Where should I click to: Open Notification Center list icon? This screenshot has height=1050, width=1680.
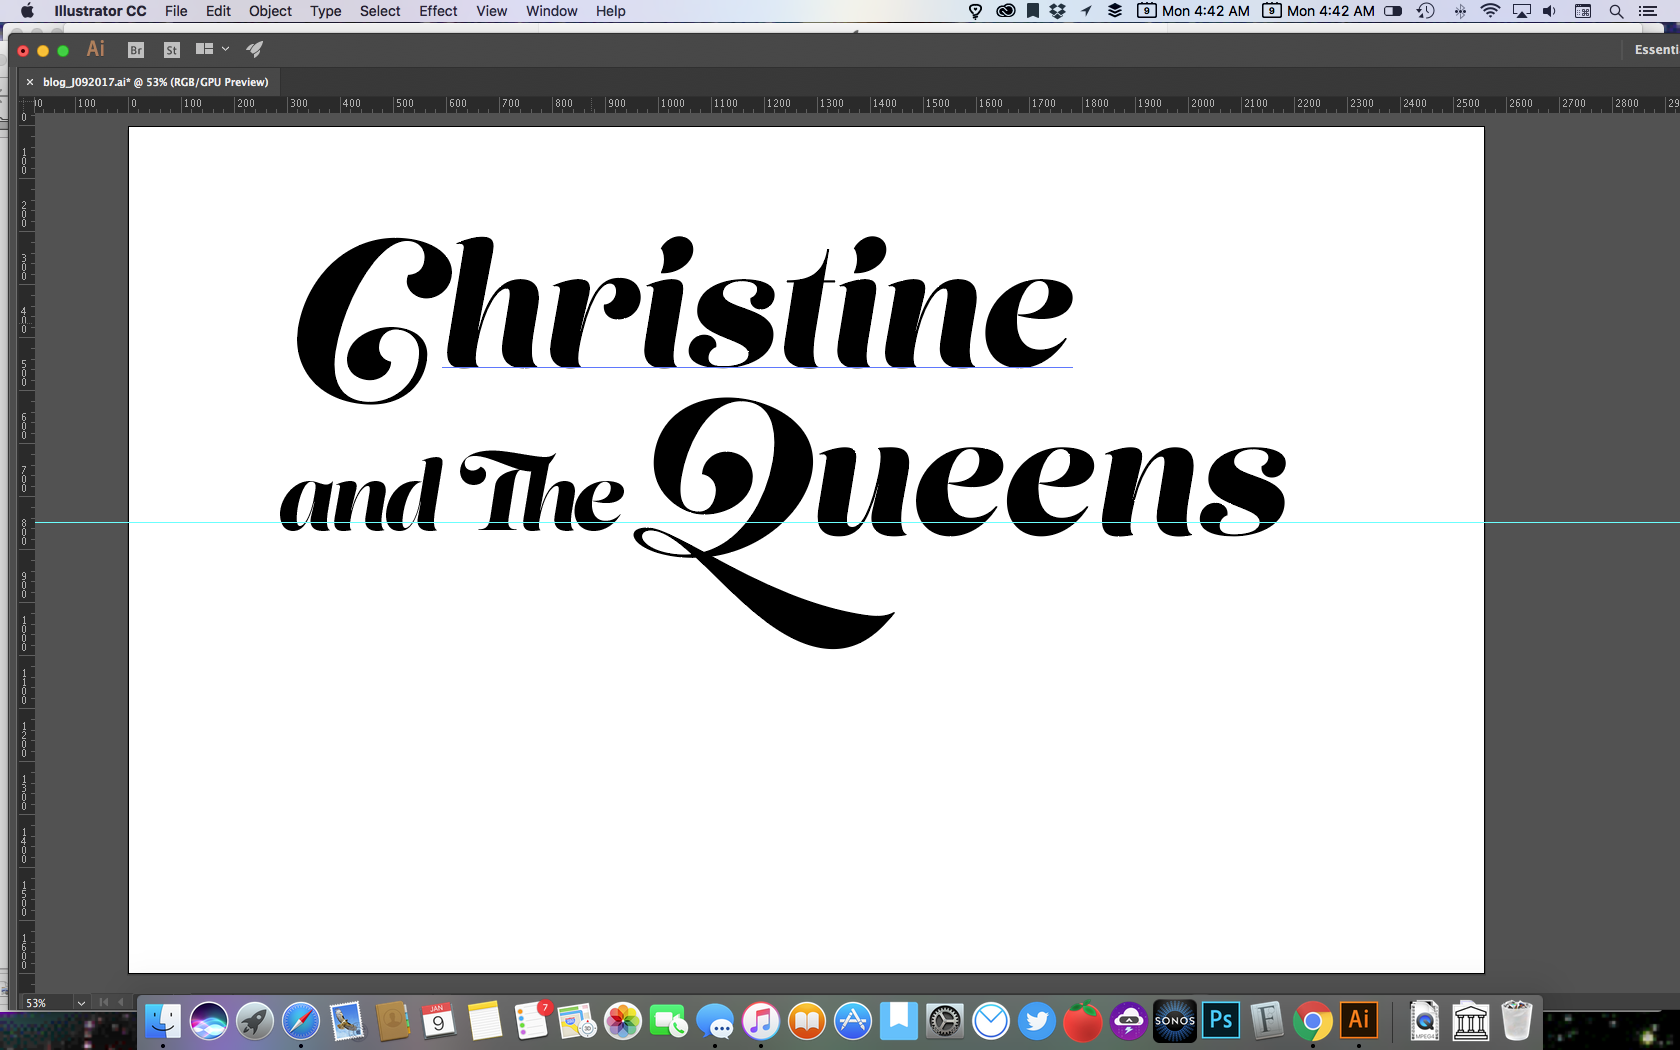pyautogui.click(x=1649, y=11)
